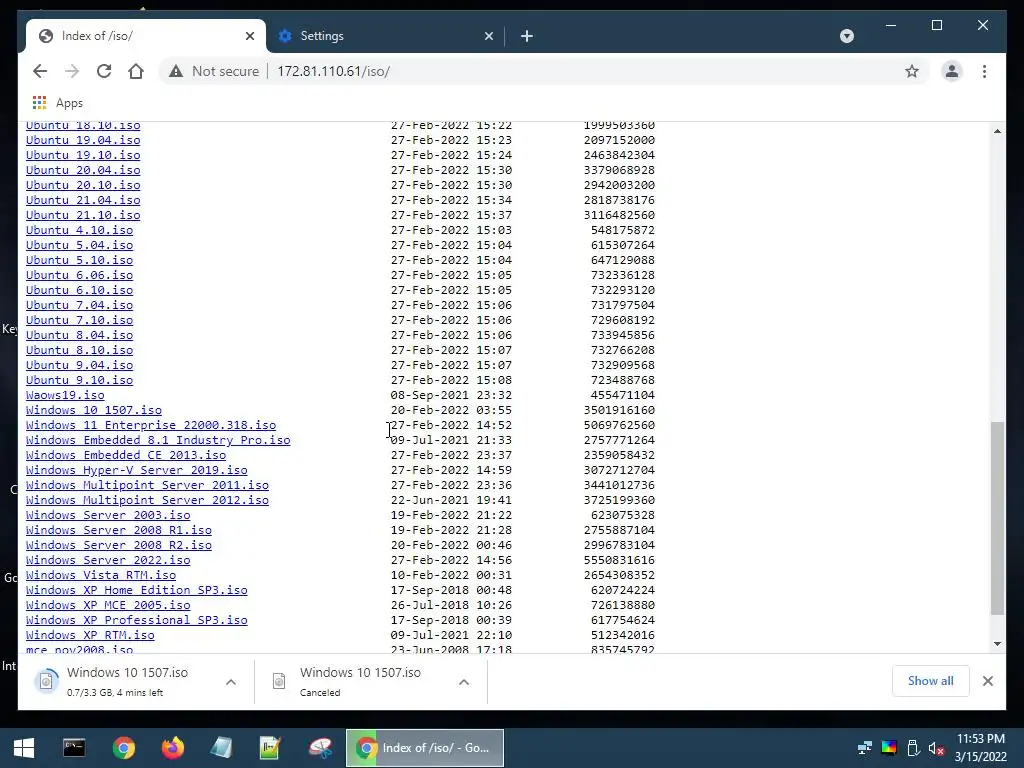
Task: Select the Index of /iso/ tab
Action: 146,36
